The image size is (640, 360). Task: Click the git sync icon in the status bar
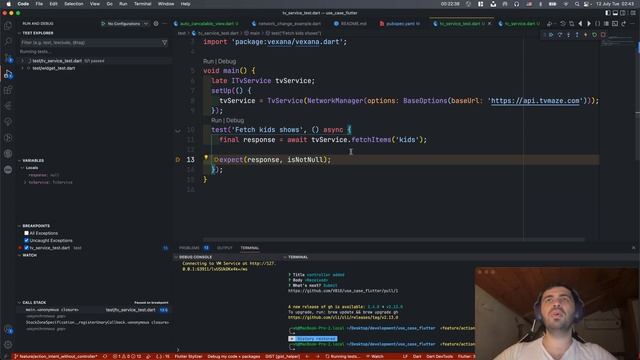click(x=105, y=356)
